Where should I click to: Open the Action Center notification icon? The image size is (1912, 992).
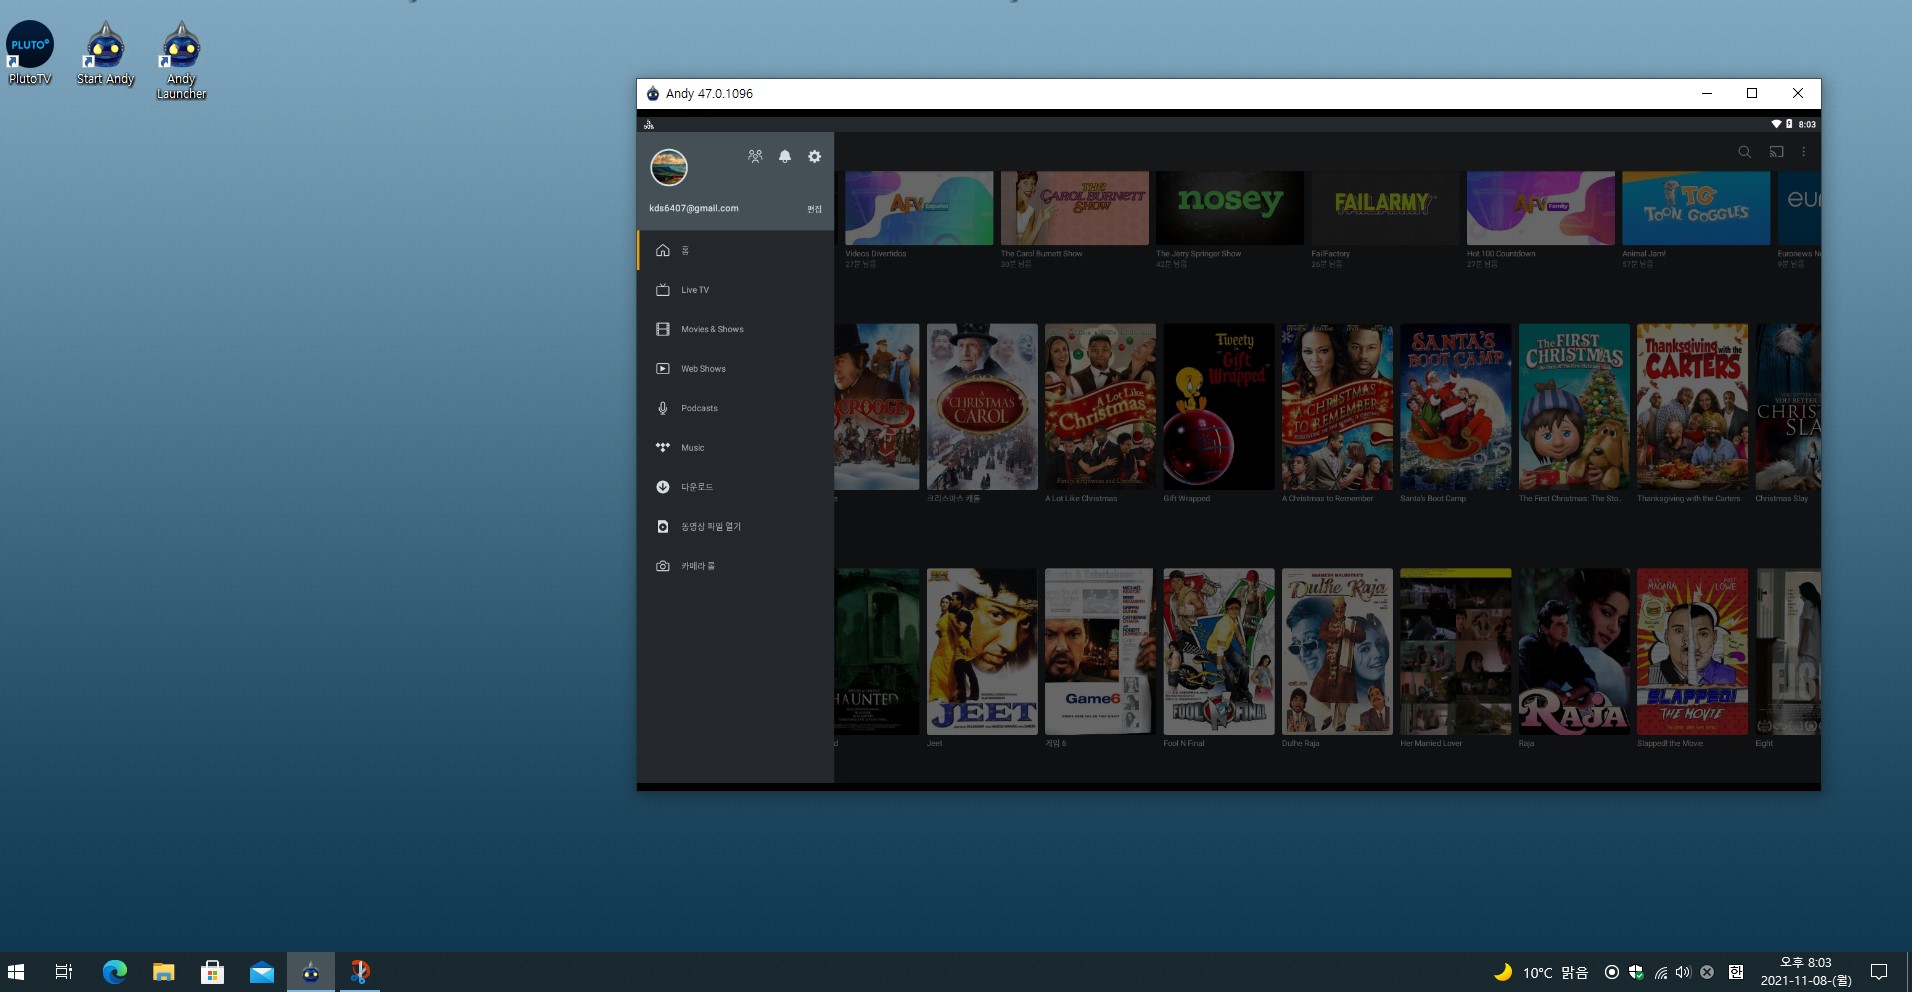pyautogui.click(x=1879, y=972)
